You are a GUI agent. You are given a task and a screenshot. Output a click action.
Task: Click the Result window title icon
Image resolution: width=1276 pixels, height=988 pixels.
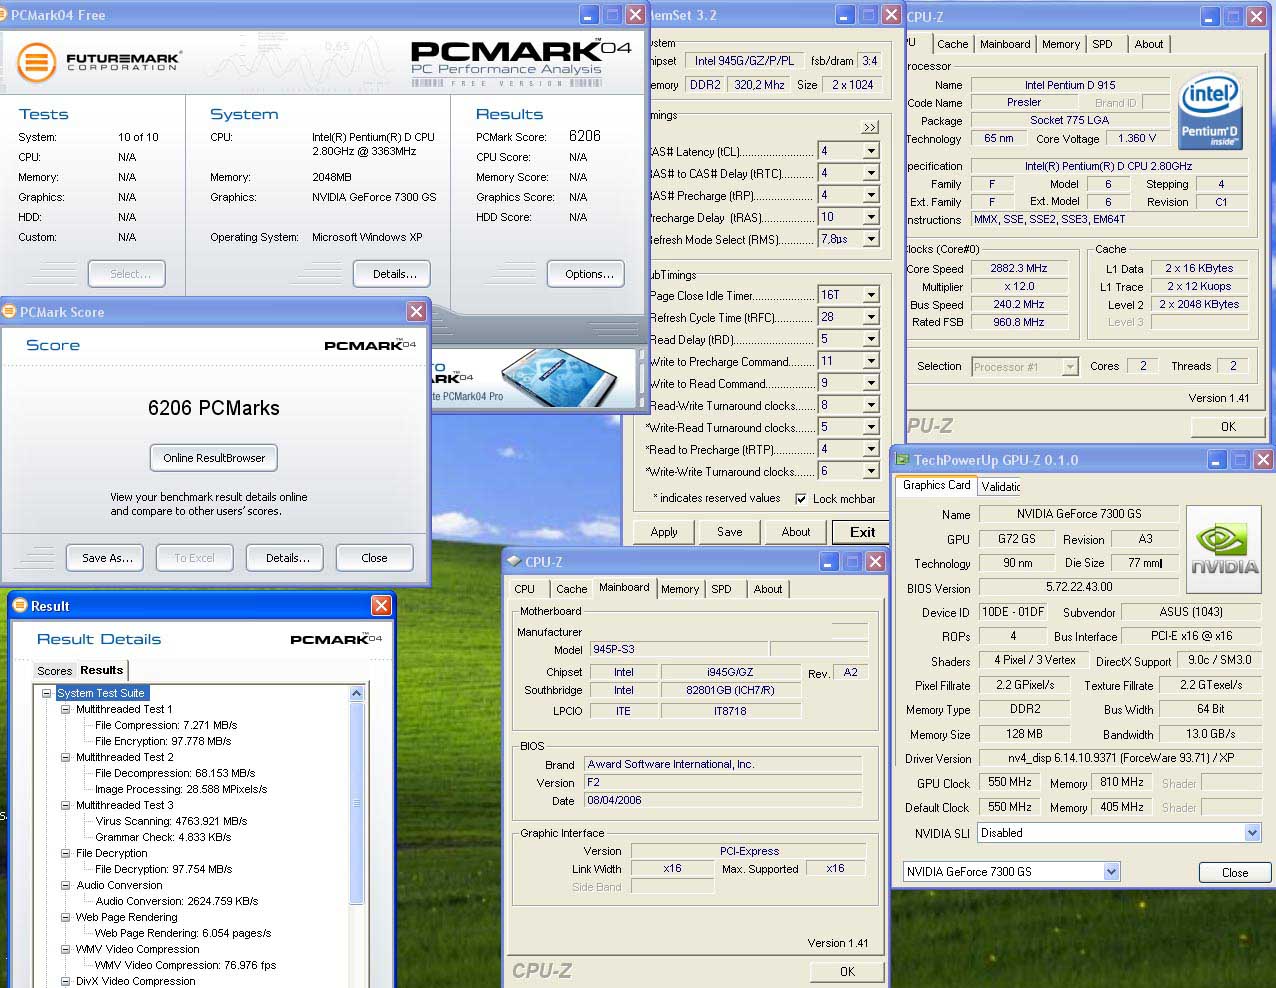19,606
